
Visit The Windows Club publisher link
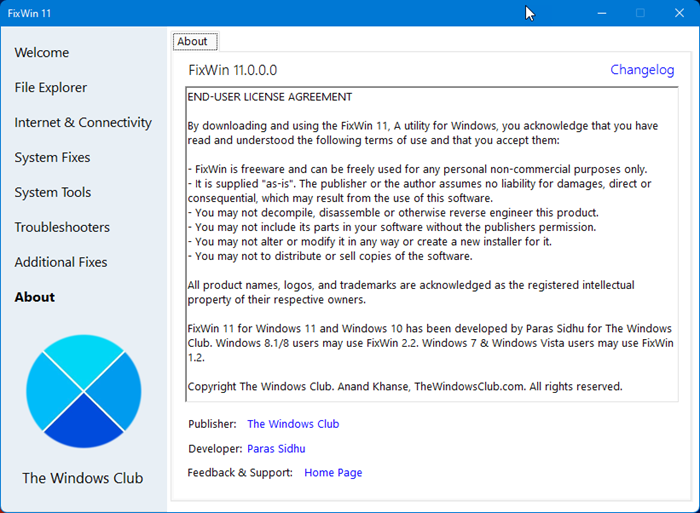(293, 424)
